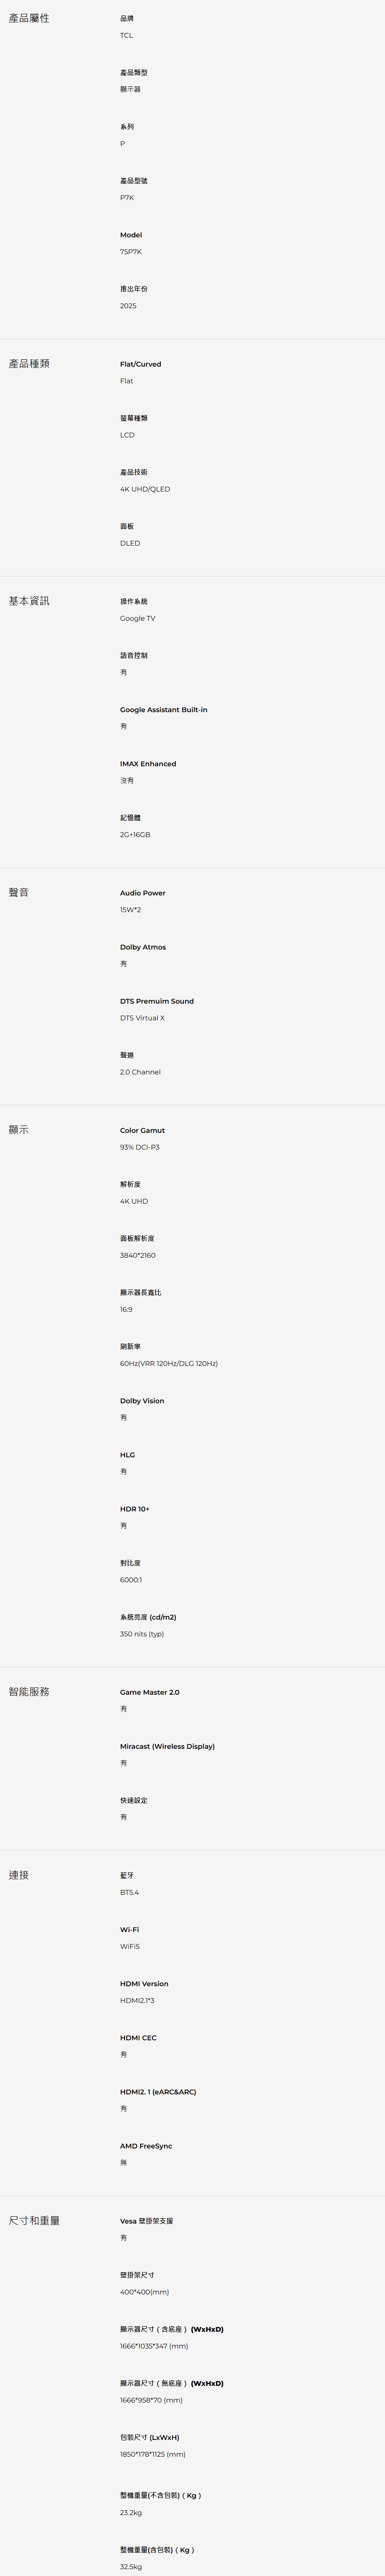This screenshot has width=385, height=2576.
Task: Click the 產品種類 section heading
Action: [29, 364]
